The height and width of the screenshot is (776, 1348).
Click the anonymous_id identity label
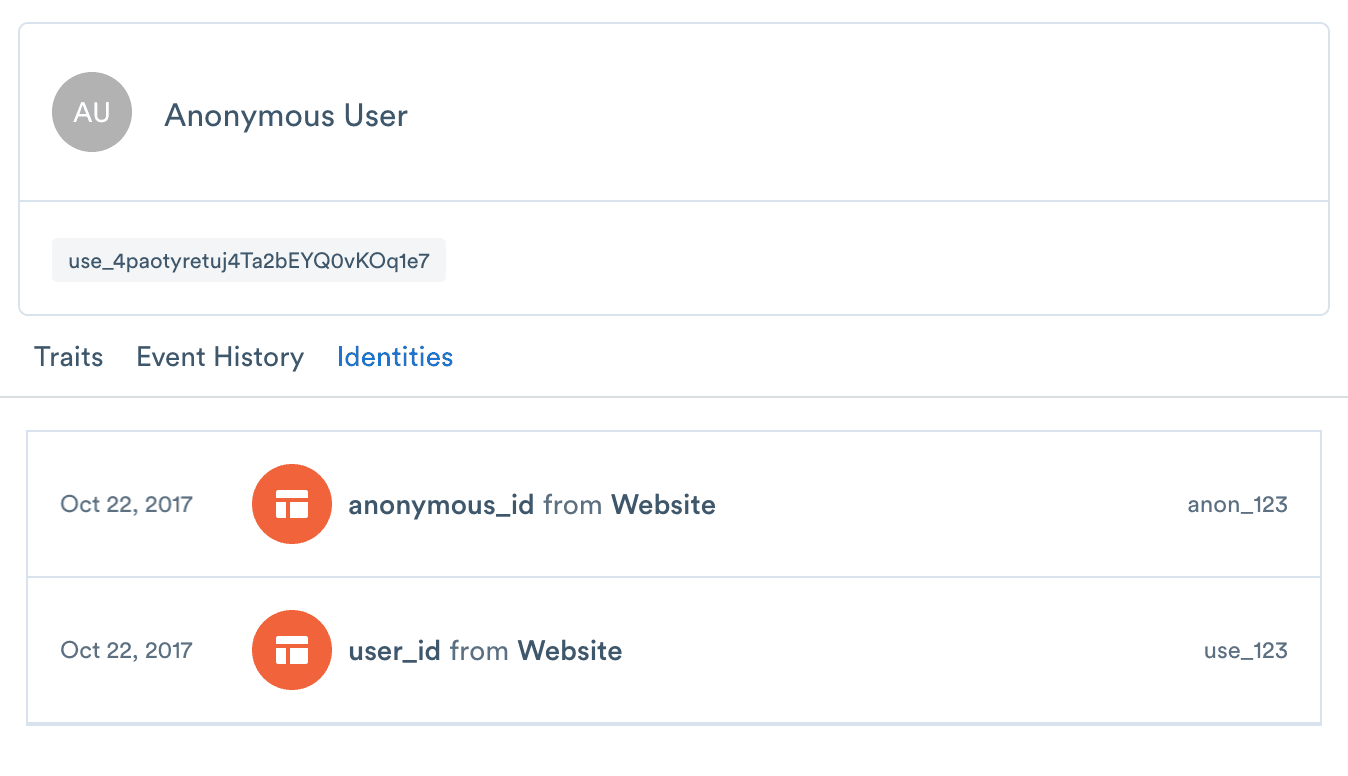click(x=441, y=504)
